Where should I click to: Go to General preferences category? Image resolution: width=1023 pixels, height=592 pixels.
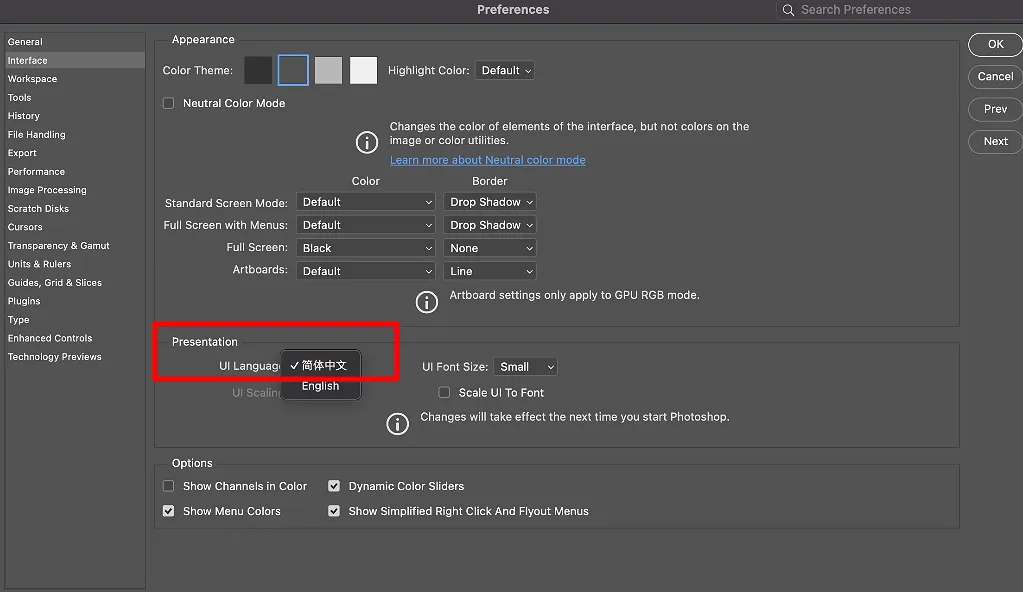click(x=75, y=42)
